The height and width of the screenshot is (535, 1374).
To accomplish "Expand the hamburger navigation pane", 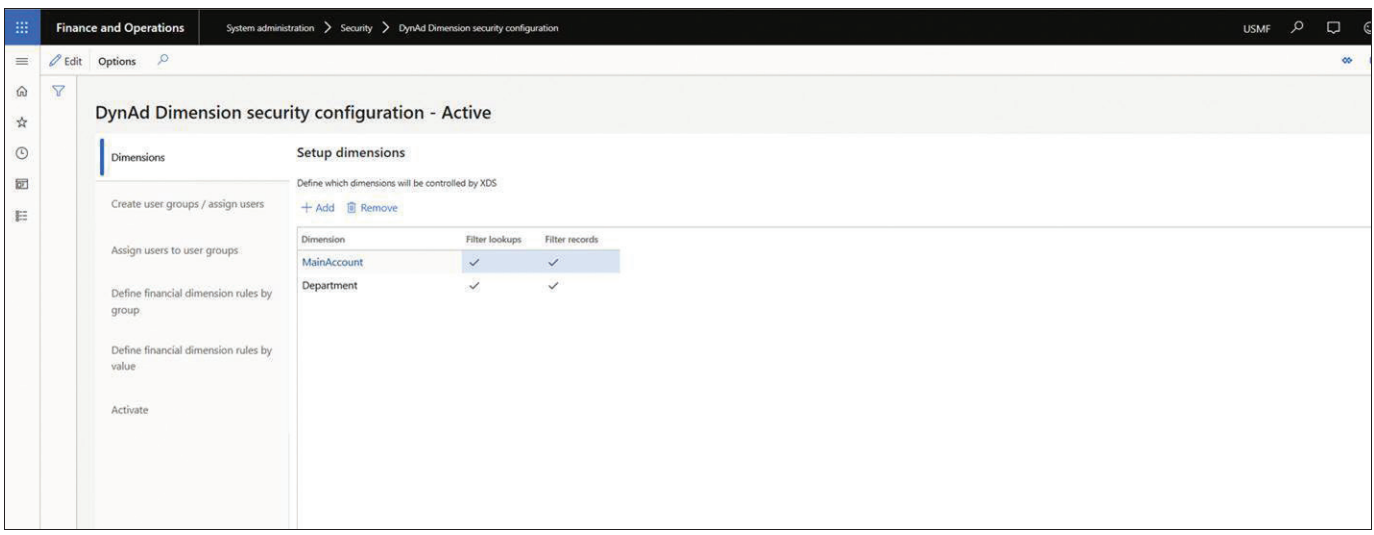I will point(21,62).
